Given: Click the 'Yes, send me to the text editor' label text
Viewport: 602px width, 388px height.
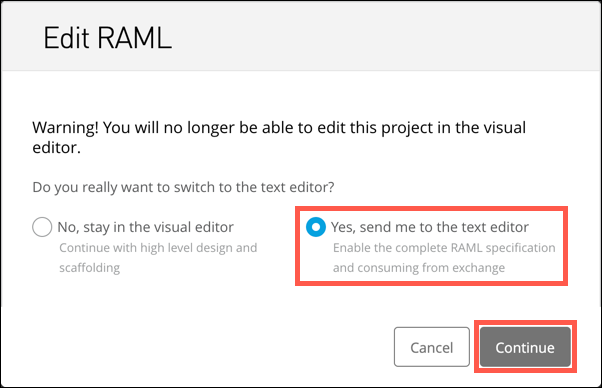Looking at the screenshot, I should (x=430, y=227).
